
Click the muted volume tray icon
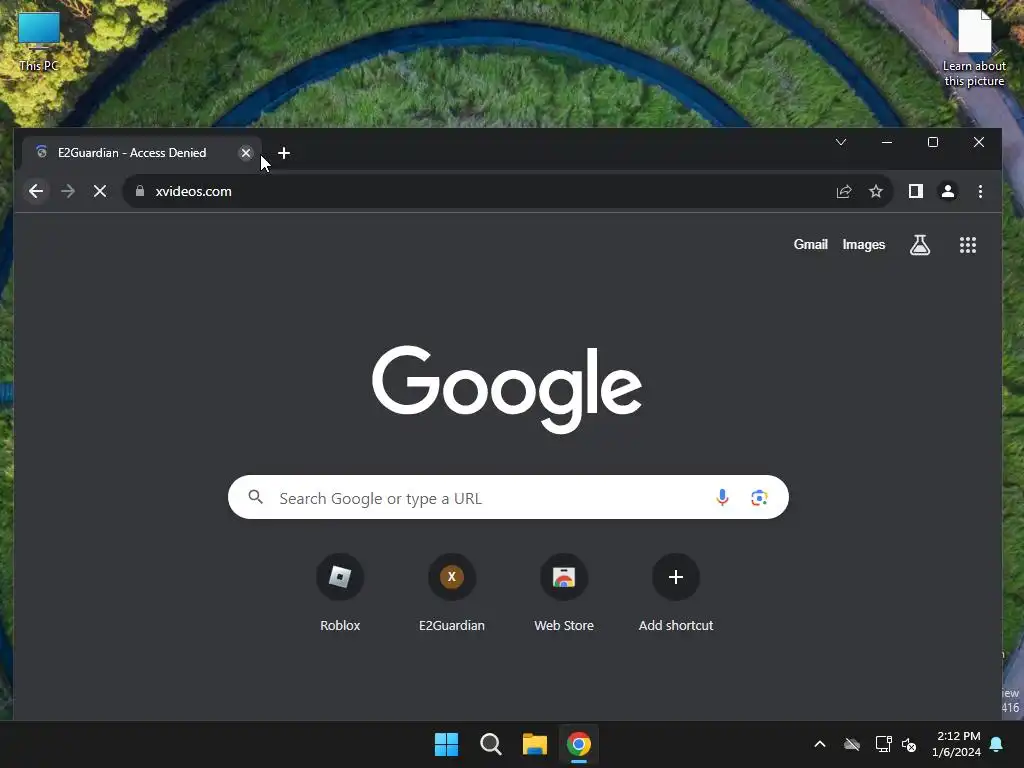908,744
